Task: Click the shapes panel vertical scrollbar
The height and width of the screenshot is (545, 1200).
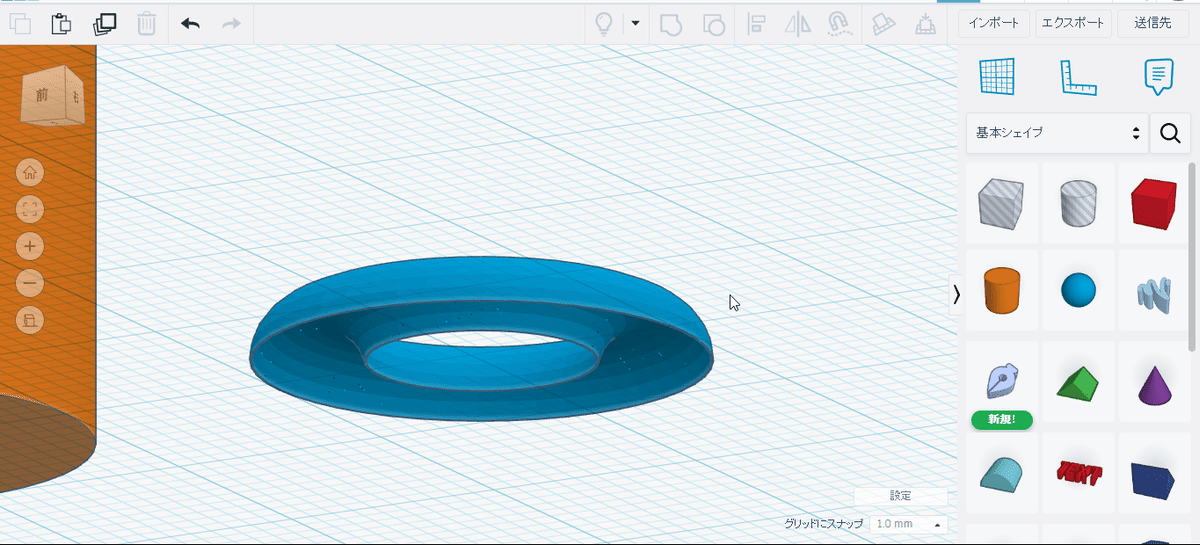Action: [x=1192, y=256]
